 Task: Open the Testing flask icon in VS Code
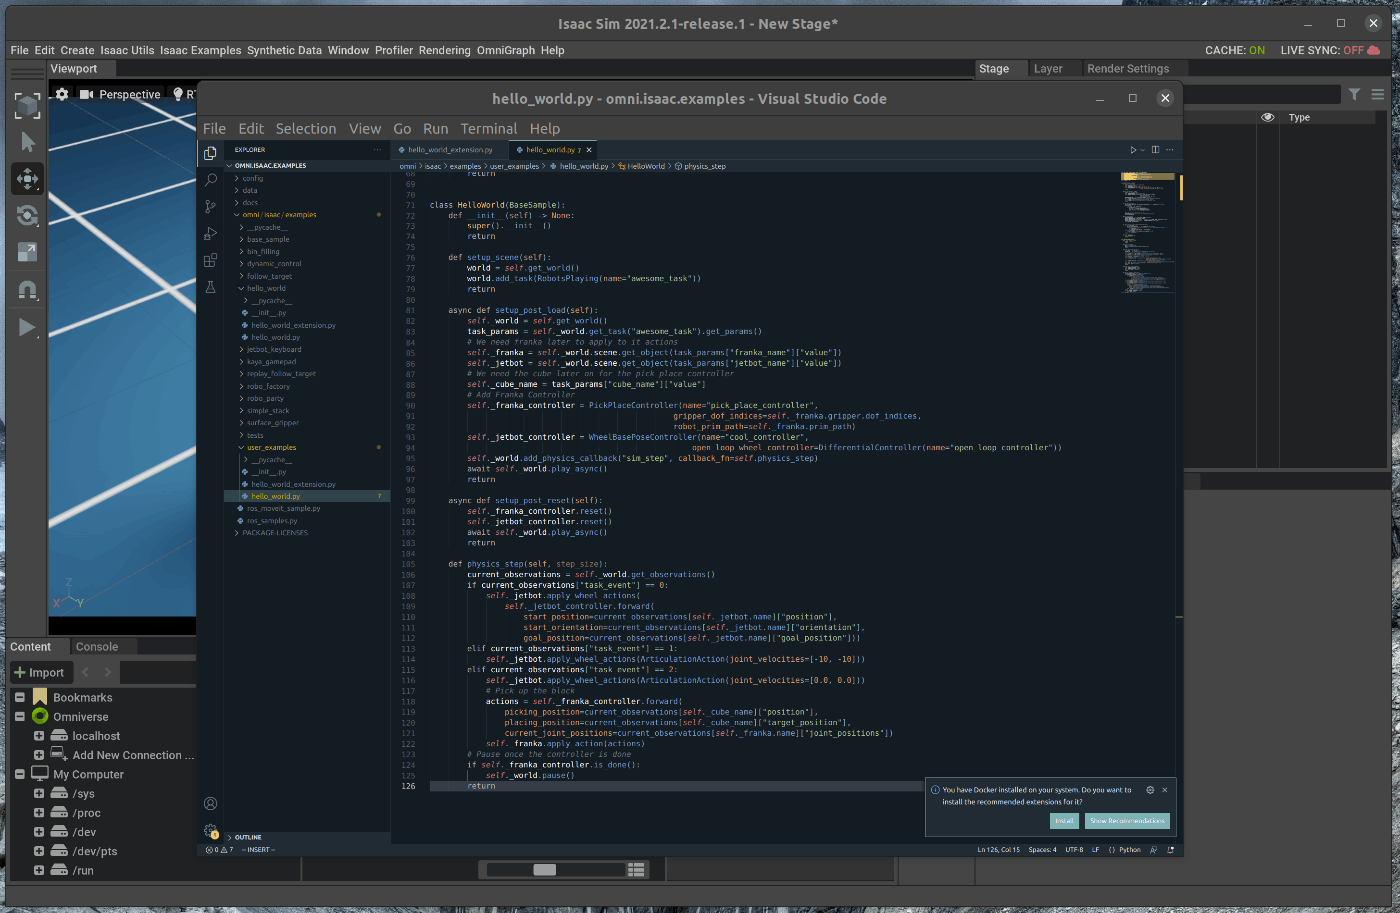coord(210,287)
